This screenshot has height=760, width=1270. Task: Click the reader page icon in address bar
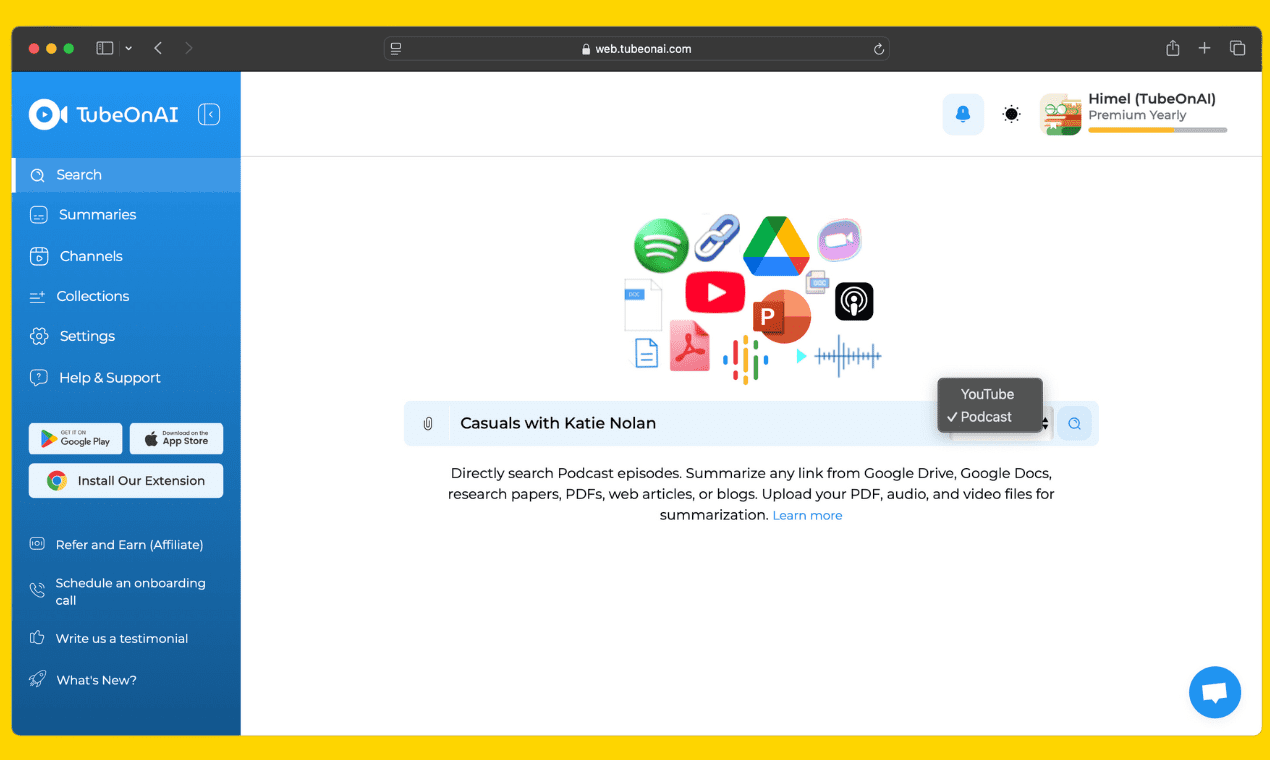pyautogui.click(x=396, y=48)
